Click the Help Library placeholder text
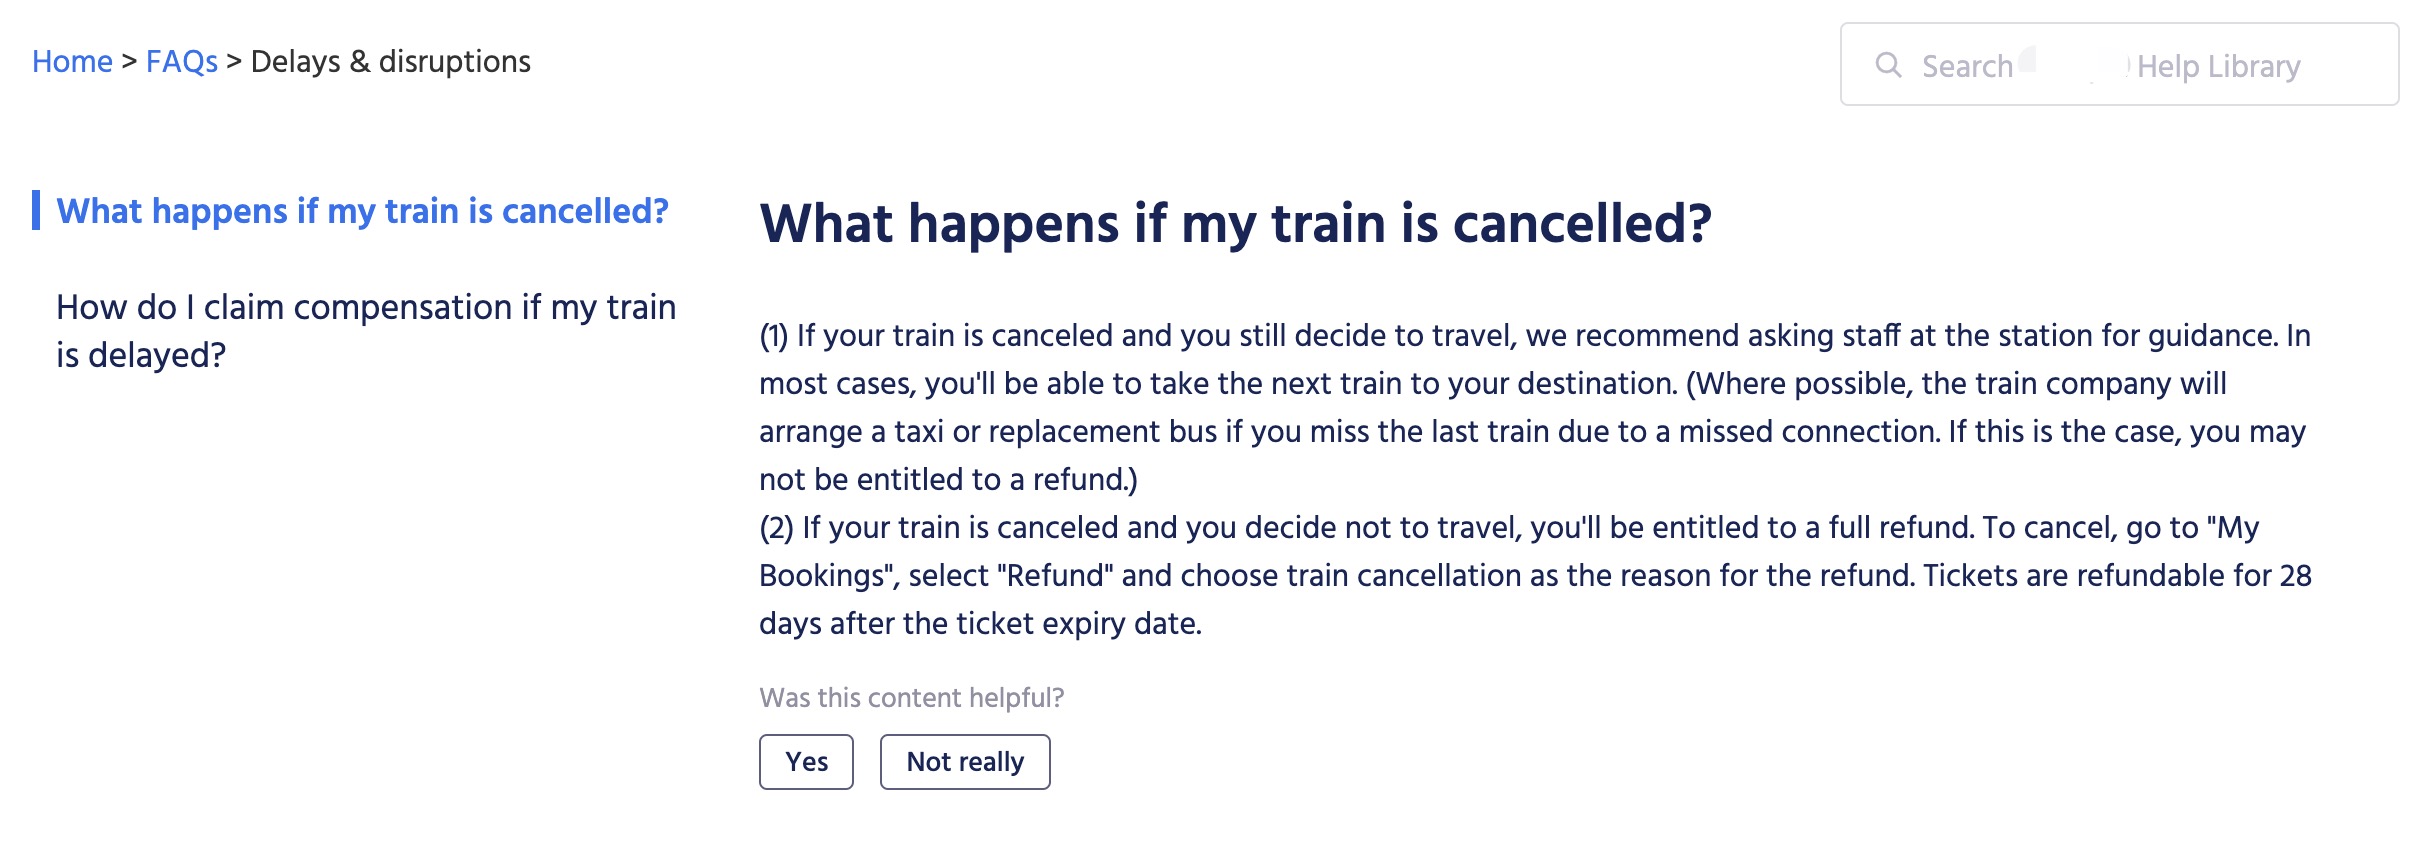The height and width of the screenshot is (846, 2422). pos(2218,66)
